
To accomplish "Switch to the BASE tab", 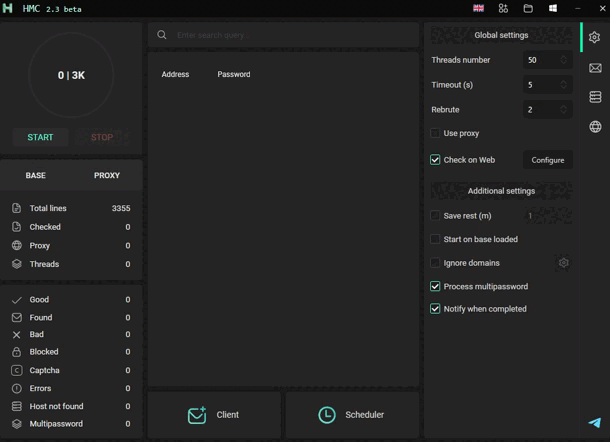I will [x=36, y=175].
